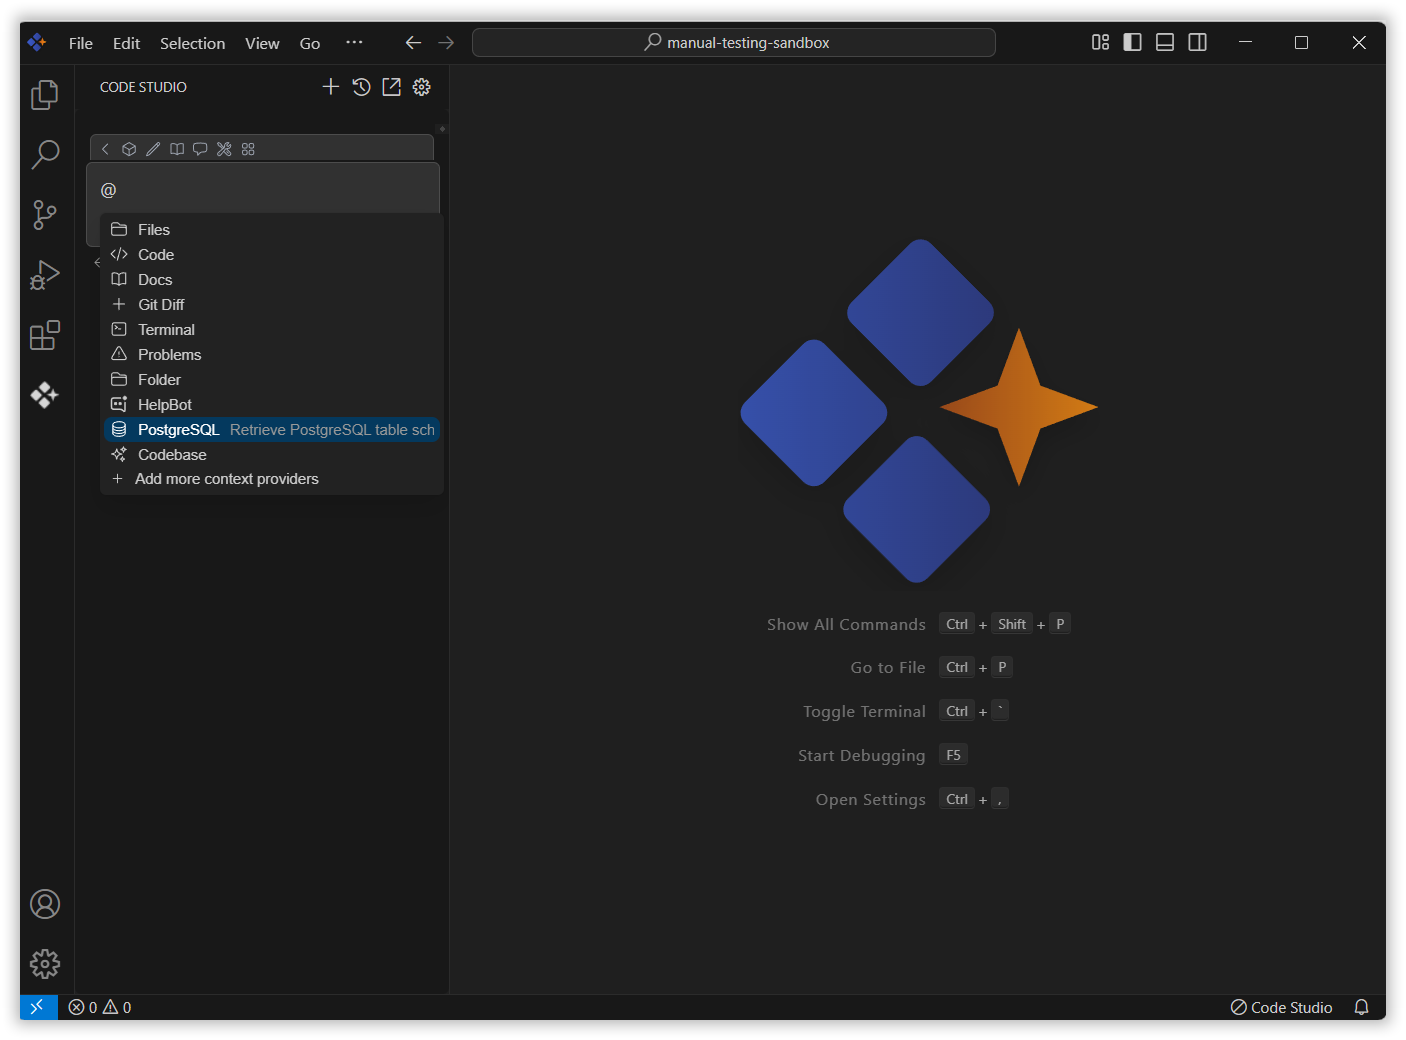1406x1040 pixels.
Task: Choose PostgreSQL context provider
Action: click(272, 429)
